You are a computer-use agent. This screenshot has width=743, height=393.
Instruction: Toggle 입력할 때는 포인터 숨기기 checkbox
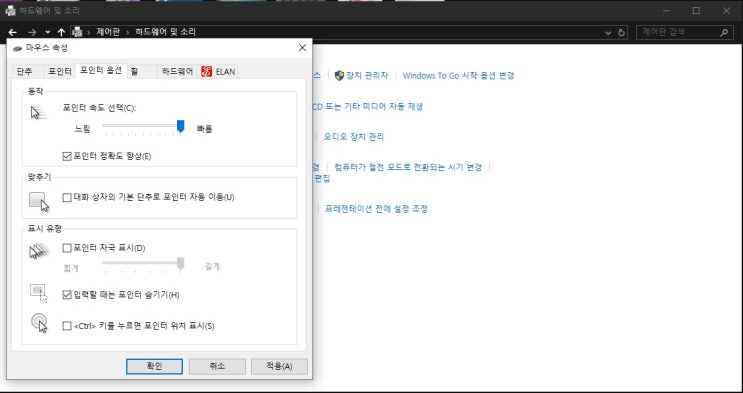point(67,295)
